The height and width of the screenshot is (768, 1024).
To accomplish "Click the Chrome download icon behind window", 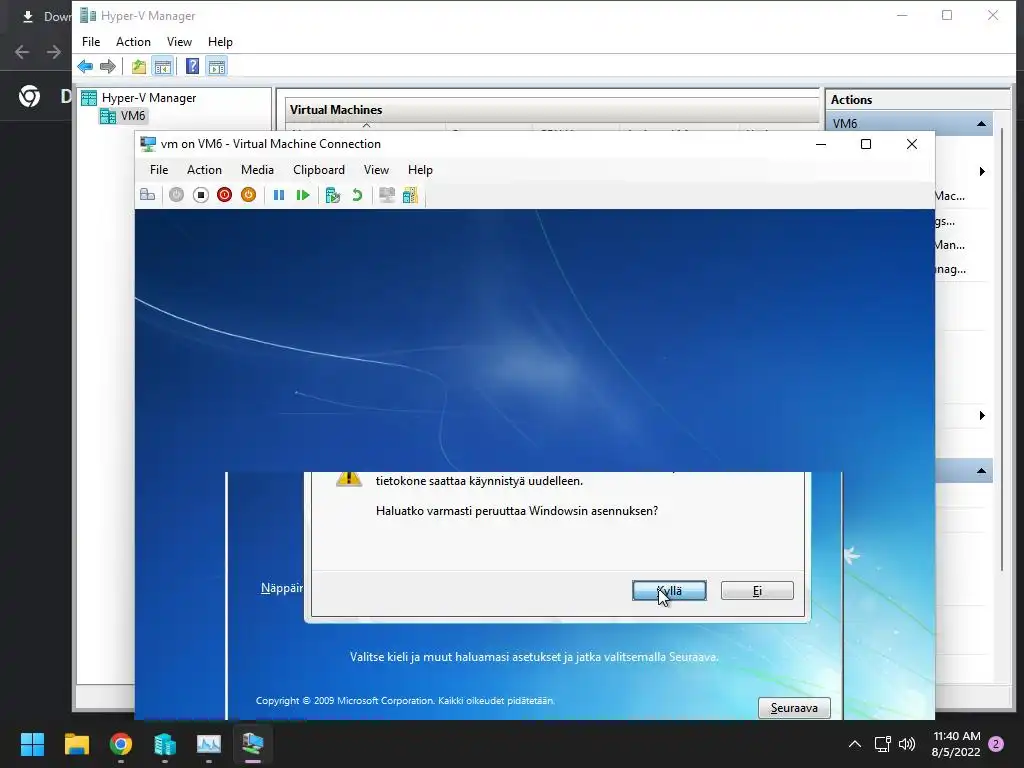I will pos(27,16).
